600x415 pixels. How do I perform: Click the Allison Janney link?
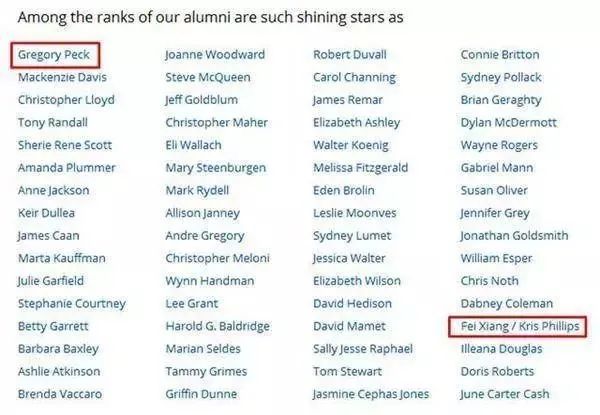[205, 213]
